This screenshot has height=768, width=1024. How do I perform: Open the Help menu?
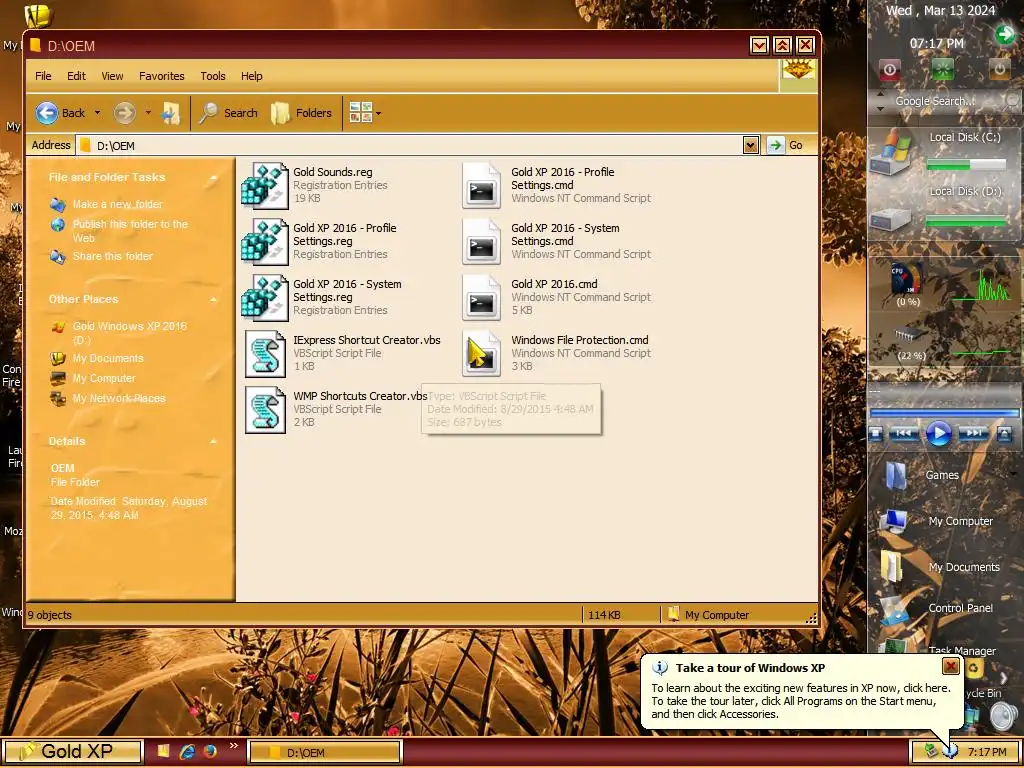tap(251, 76)
